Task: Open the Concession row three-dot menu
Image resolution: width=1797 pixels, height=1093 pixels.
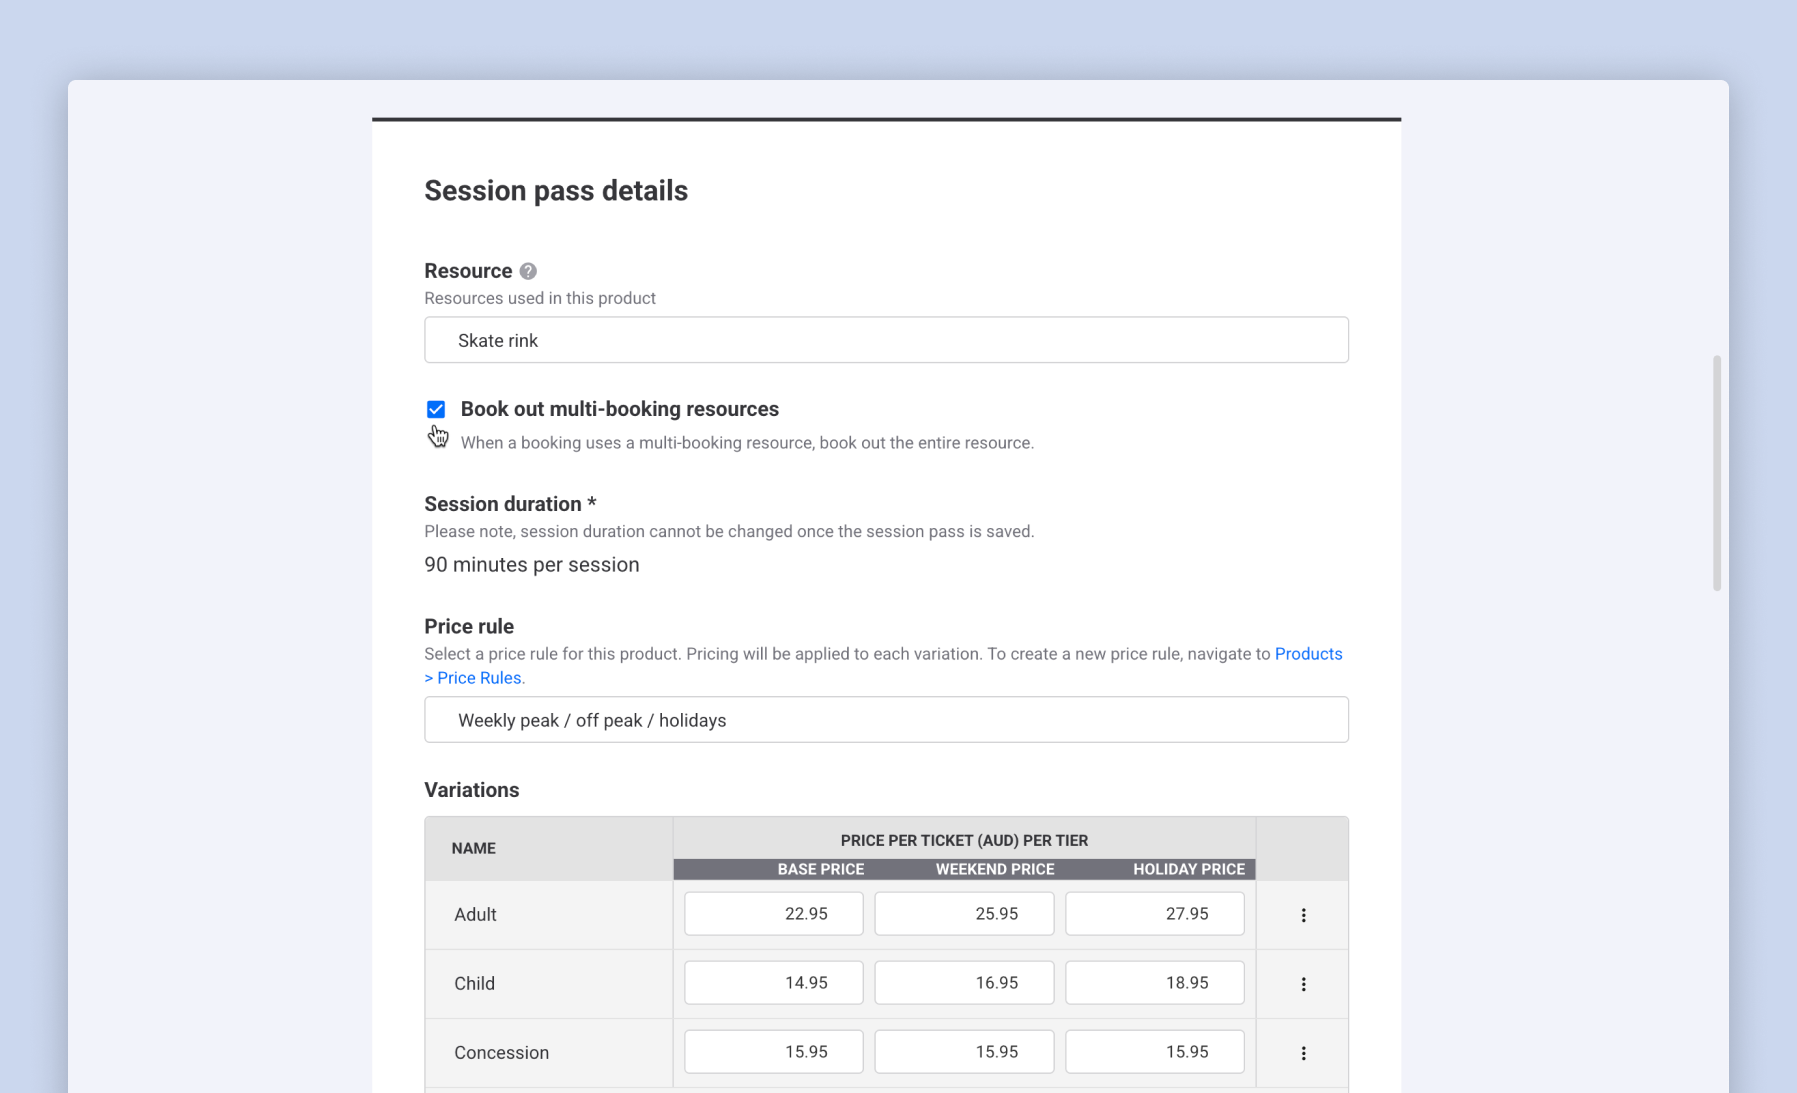Action: [x=1303, y=1053]
